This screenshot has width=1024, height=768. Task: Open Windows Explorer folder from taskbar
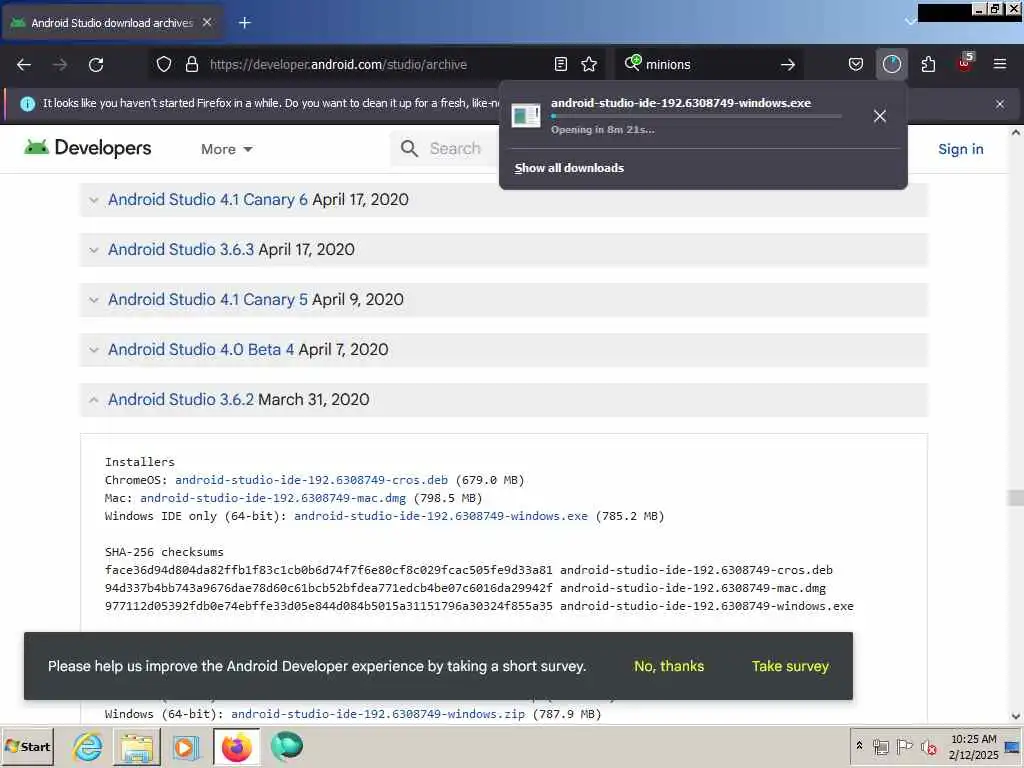(136, 746)
